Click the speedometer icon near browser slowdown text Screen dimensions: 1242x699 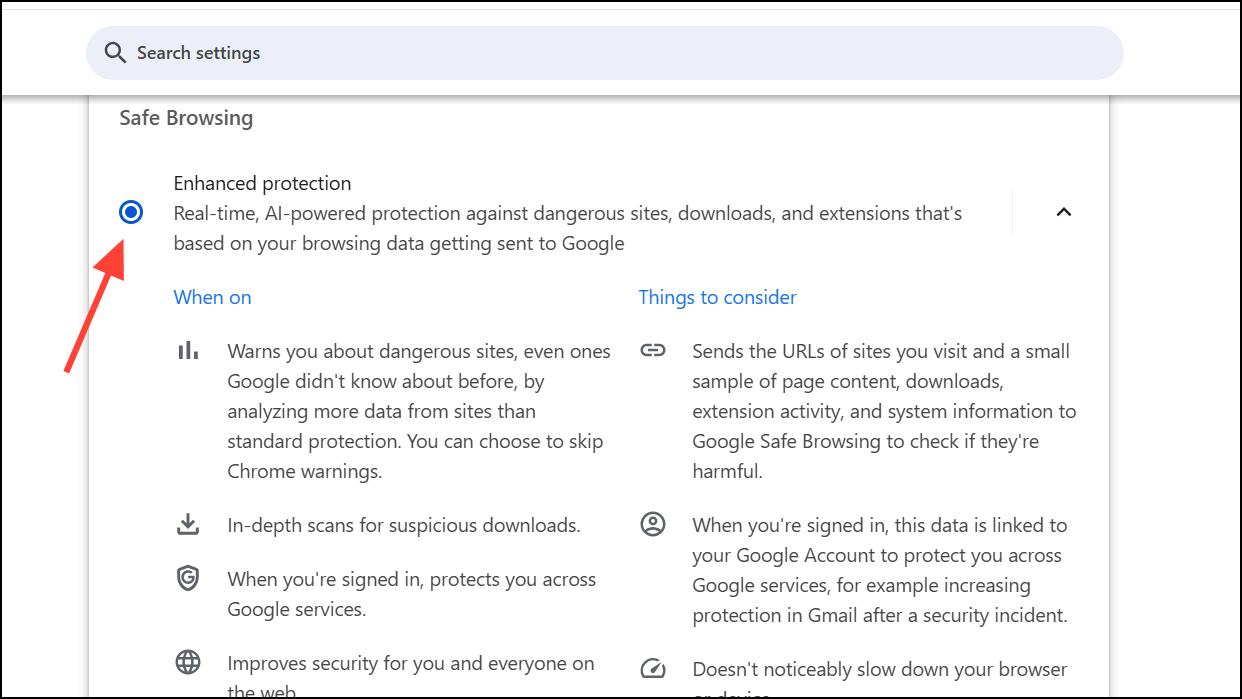(652, 668)
